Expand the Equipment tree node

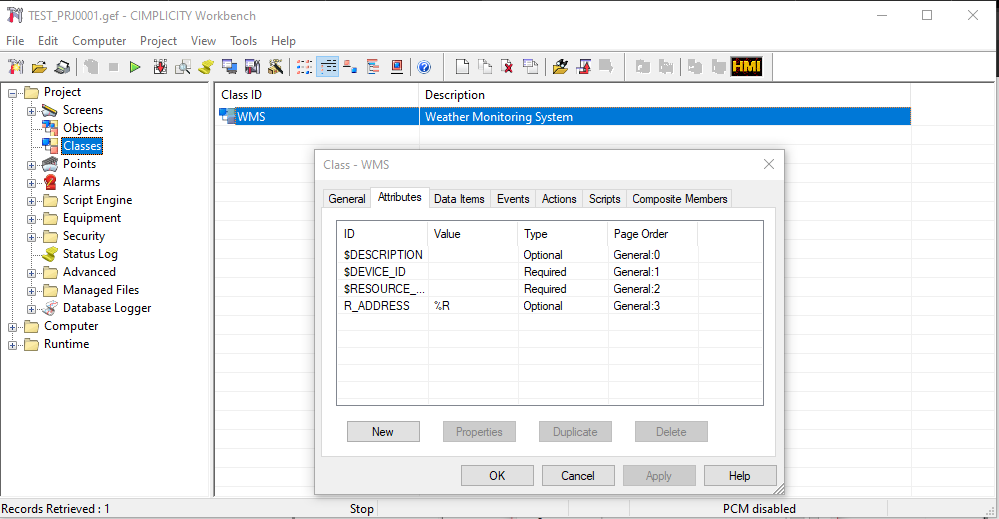[31, 219]
